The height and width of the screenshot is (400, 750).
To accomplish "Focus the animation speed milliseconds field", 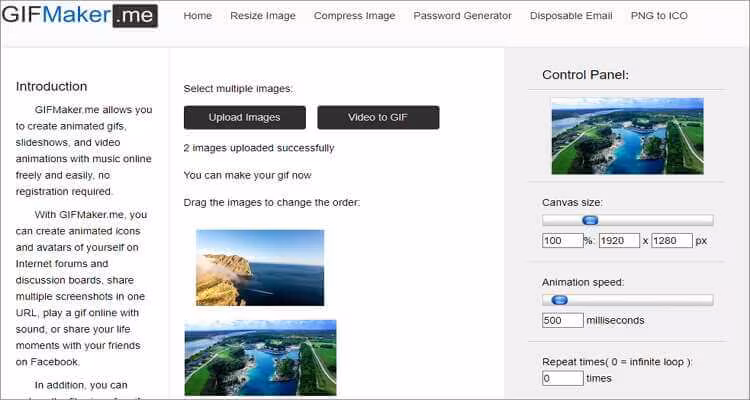I will [562, 320].
